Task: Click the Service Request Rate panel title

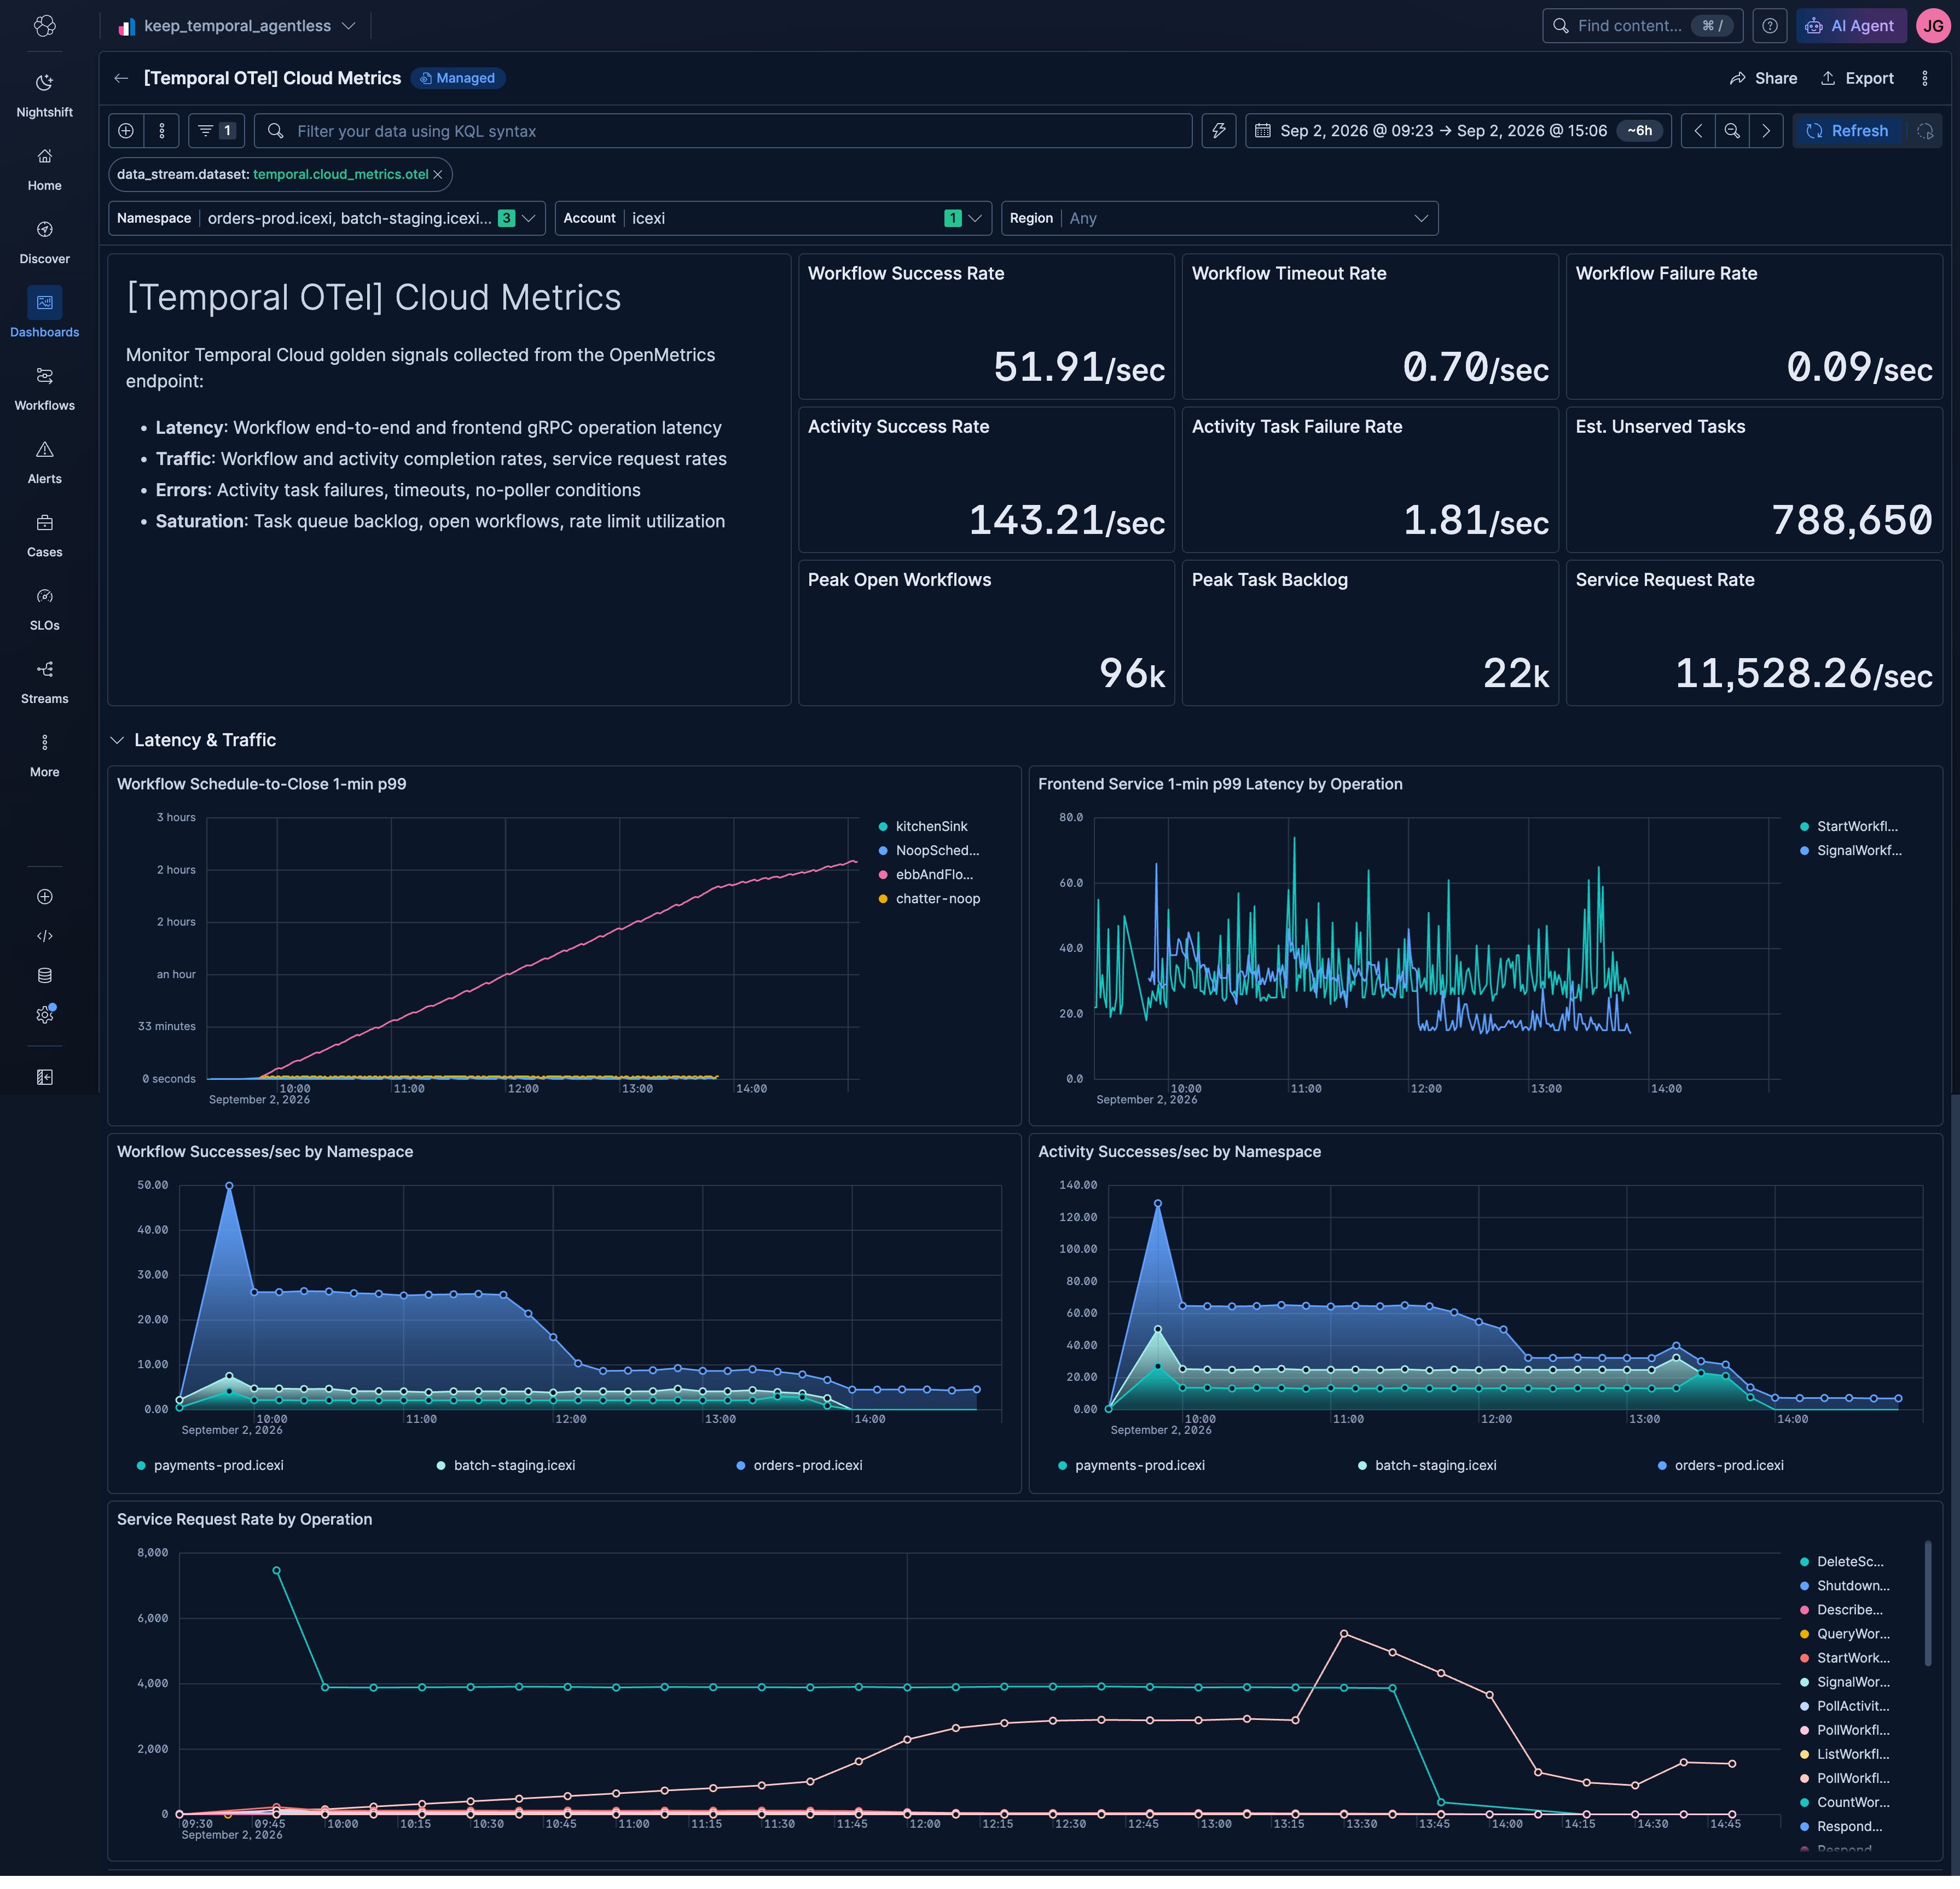Action: (x=1664, y=580)
